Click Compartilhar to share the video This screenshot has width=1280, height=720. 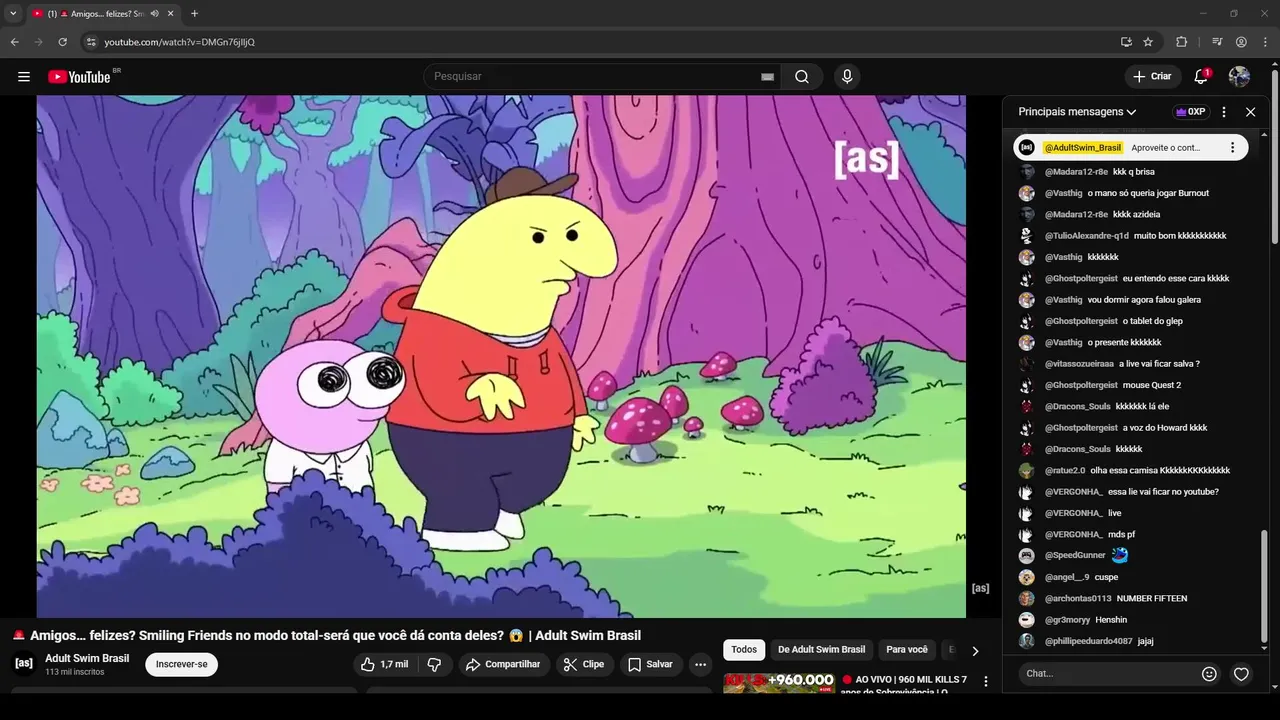pos(504,664)
